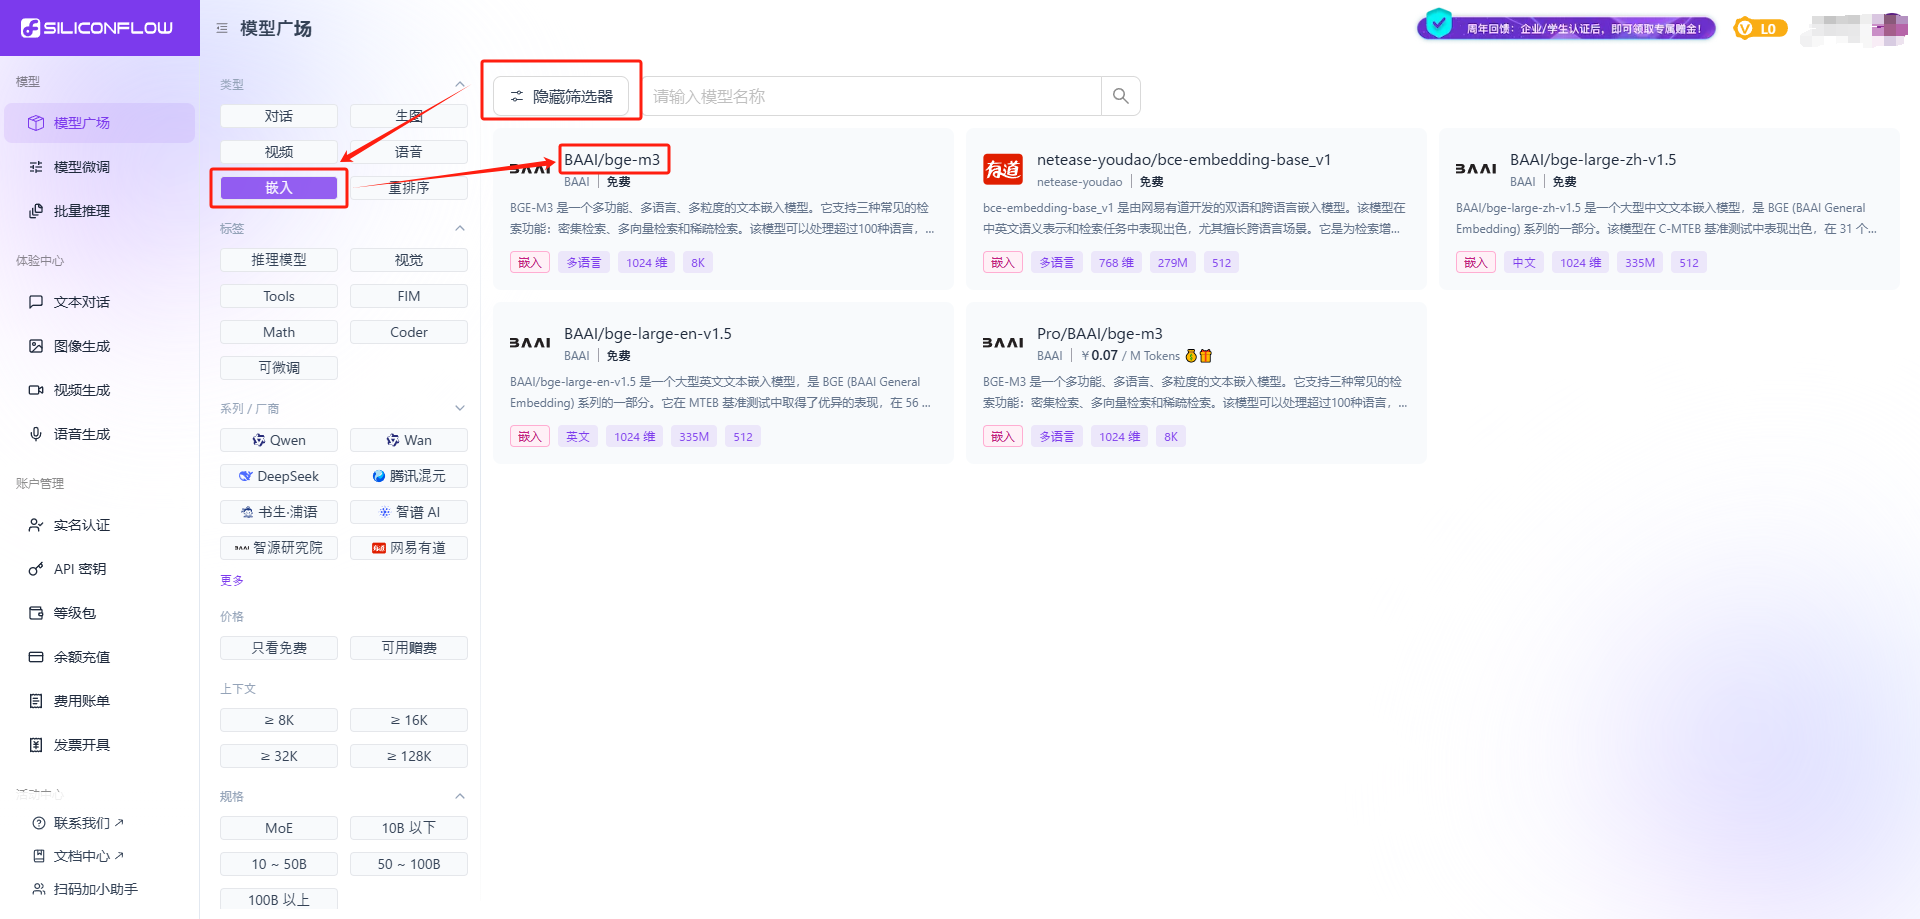Toggle the Tools tag filter
The image size is (1920, 919).
(x=279, y=296)
